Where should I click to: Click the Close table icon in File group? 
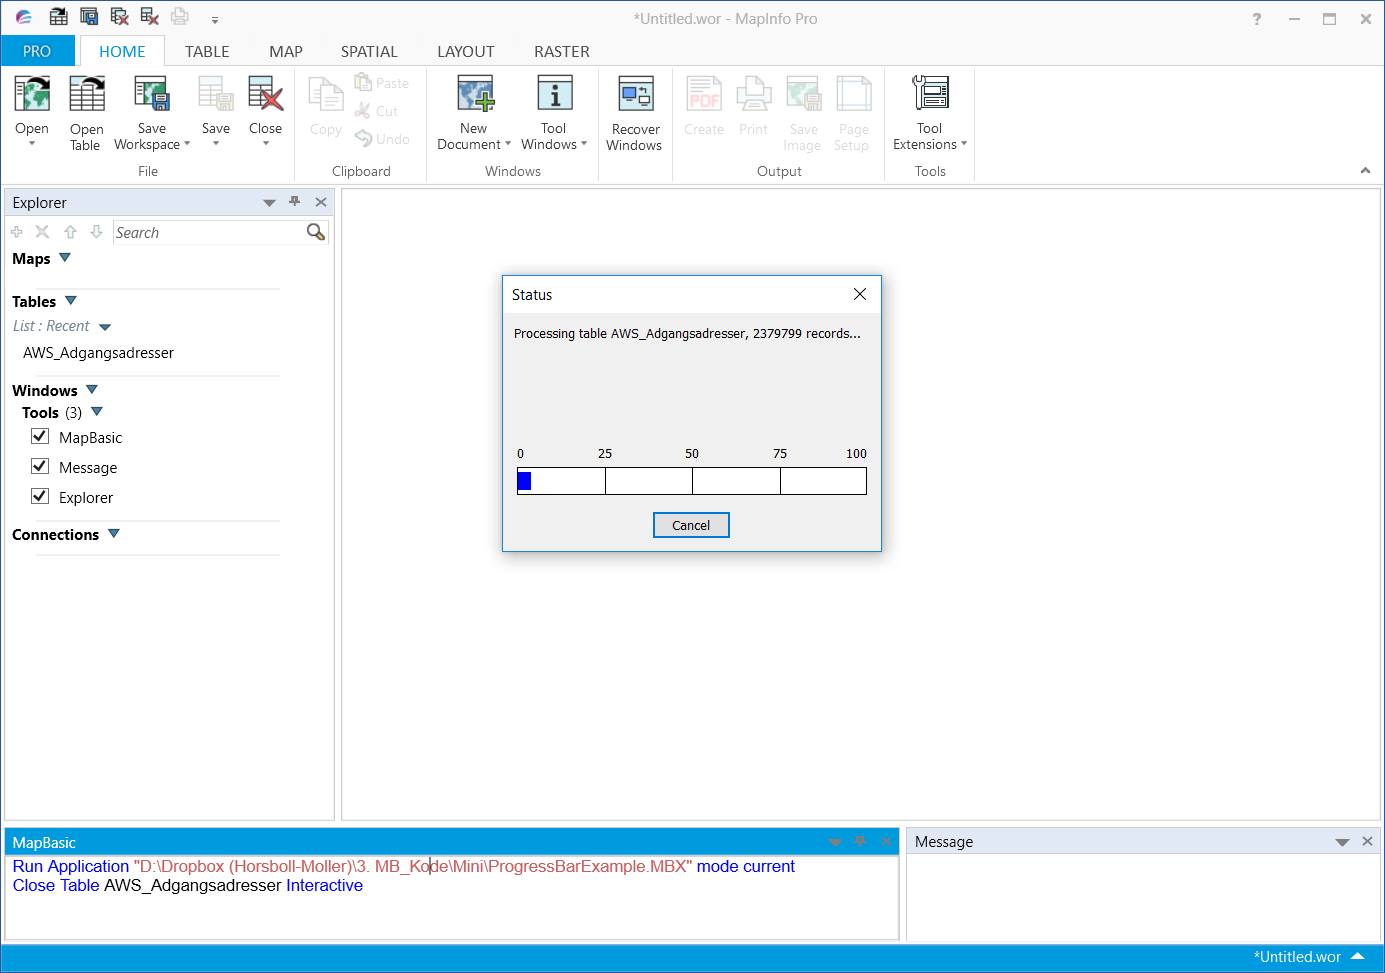point(265,105)
